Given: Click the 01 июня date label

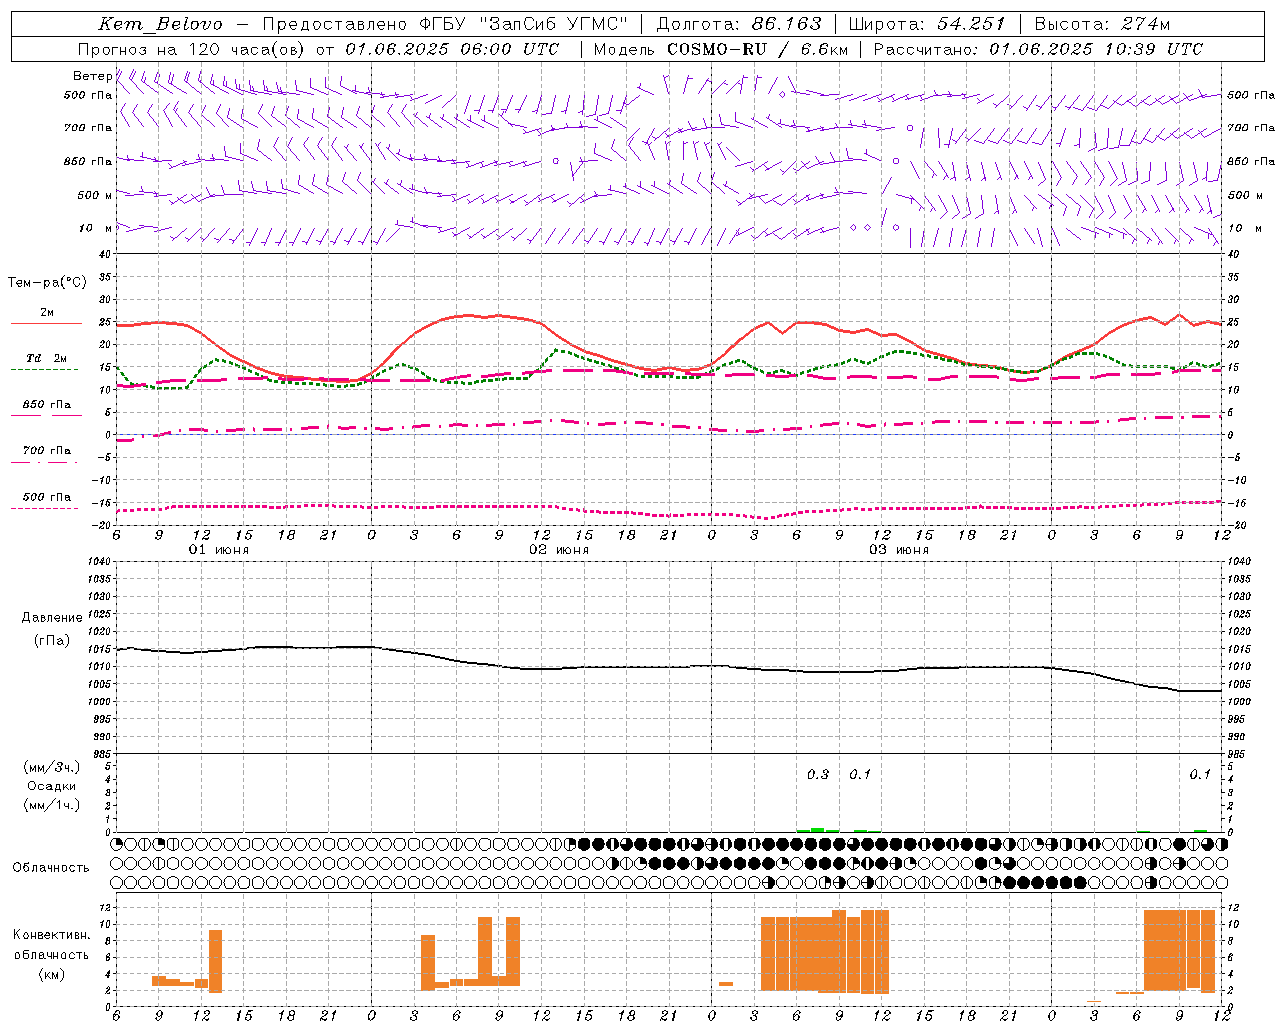Looking at the screenshot, I should tap(219, 550).
